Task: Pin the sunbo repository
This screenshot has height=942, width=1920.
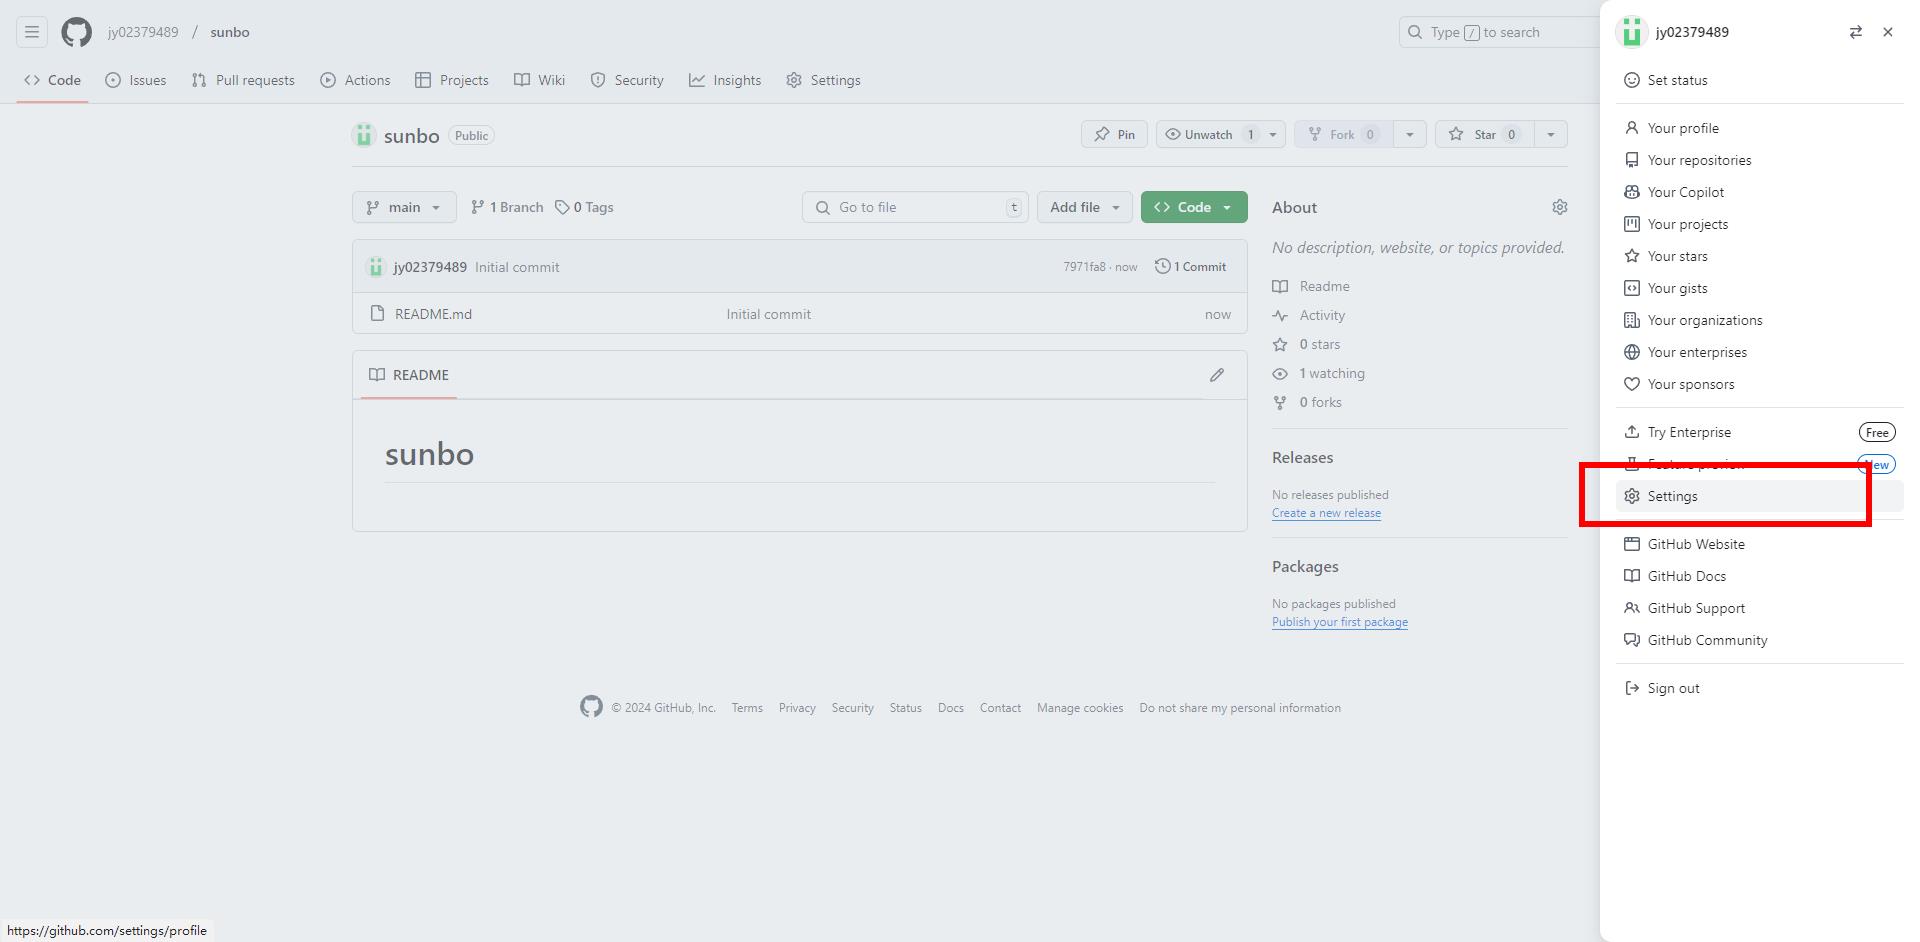Action: 1114,134
